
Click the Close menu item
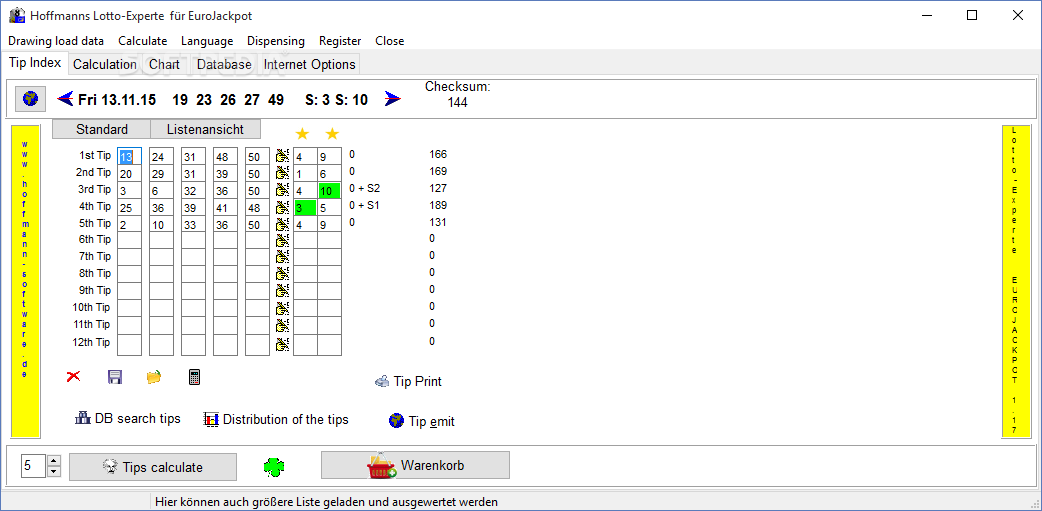[x=389, y=41]
